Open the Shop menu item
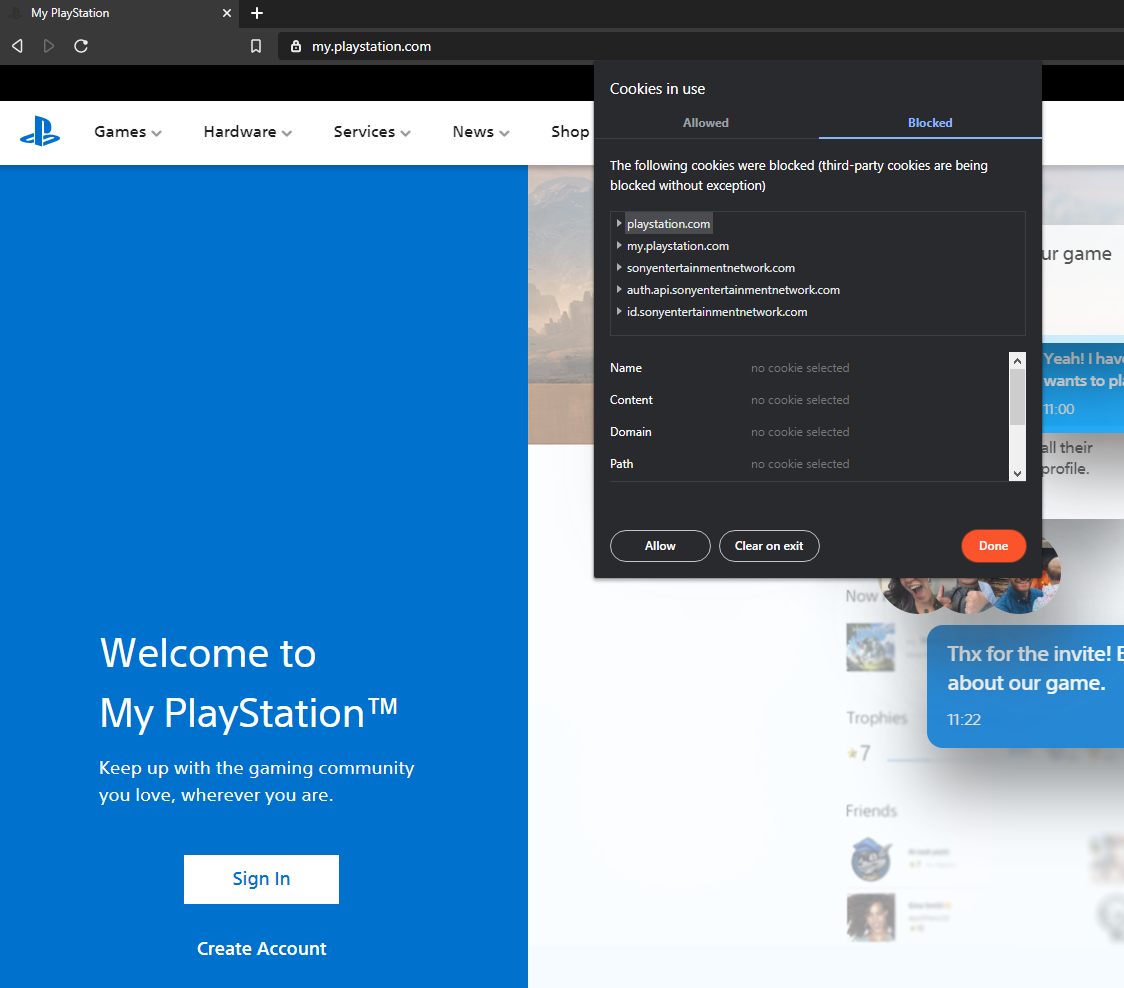This screenshot has width=1124, height=988. 570,132
